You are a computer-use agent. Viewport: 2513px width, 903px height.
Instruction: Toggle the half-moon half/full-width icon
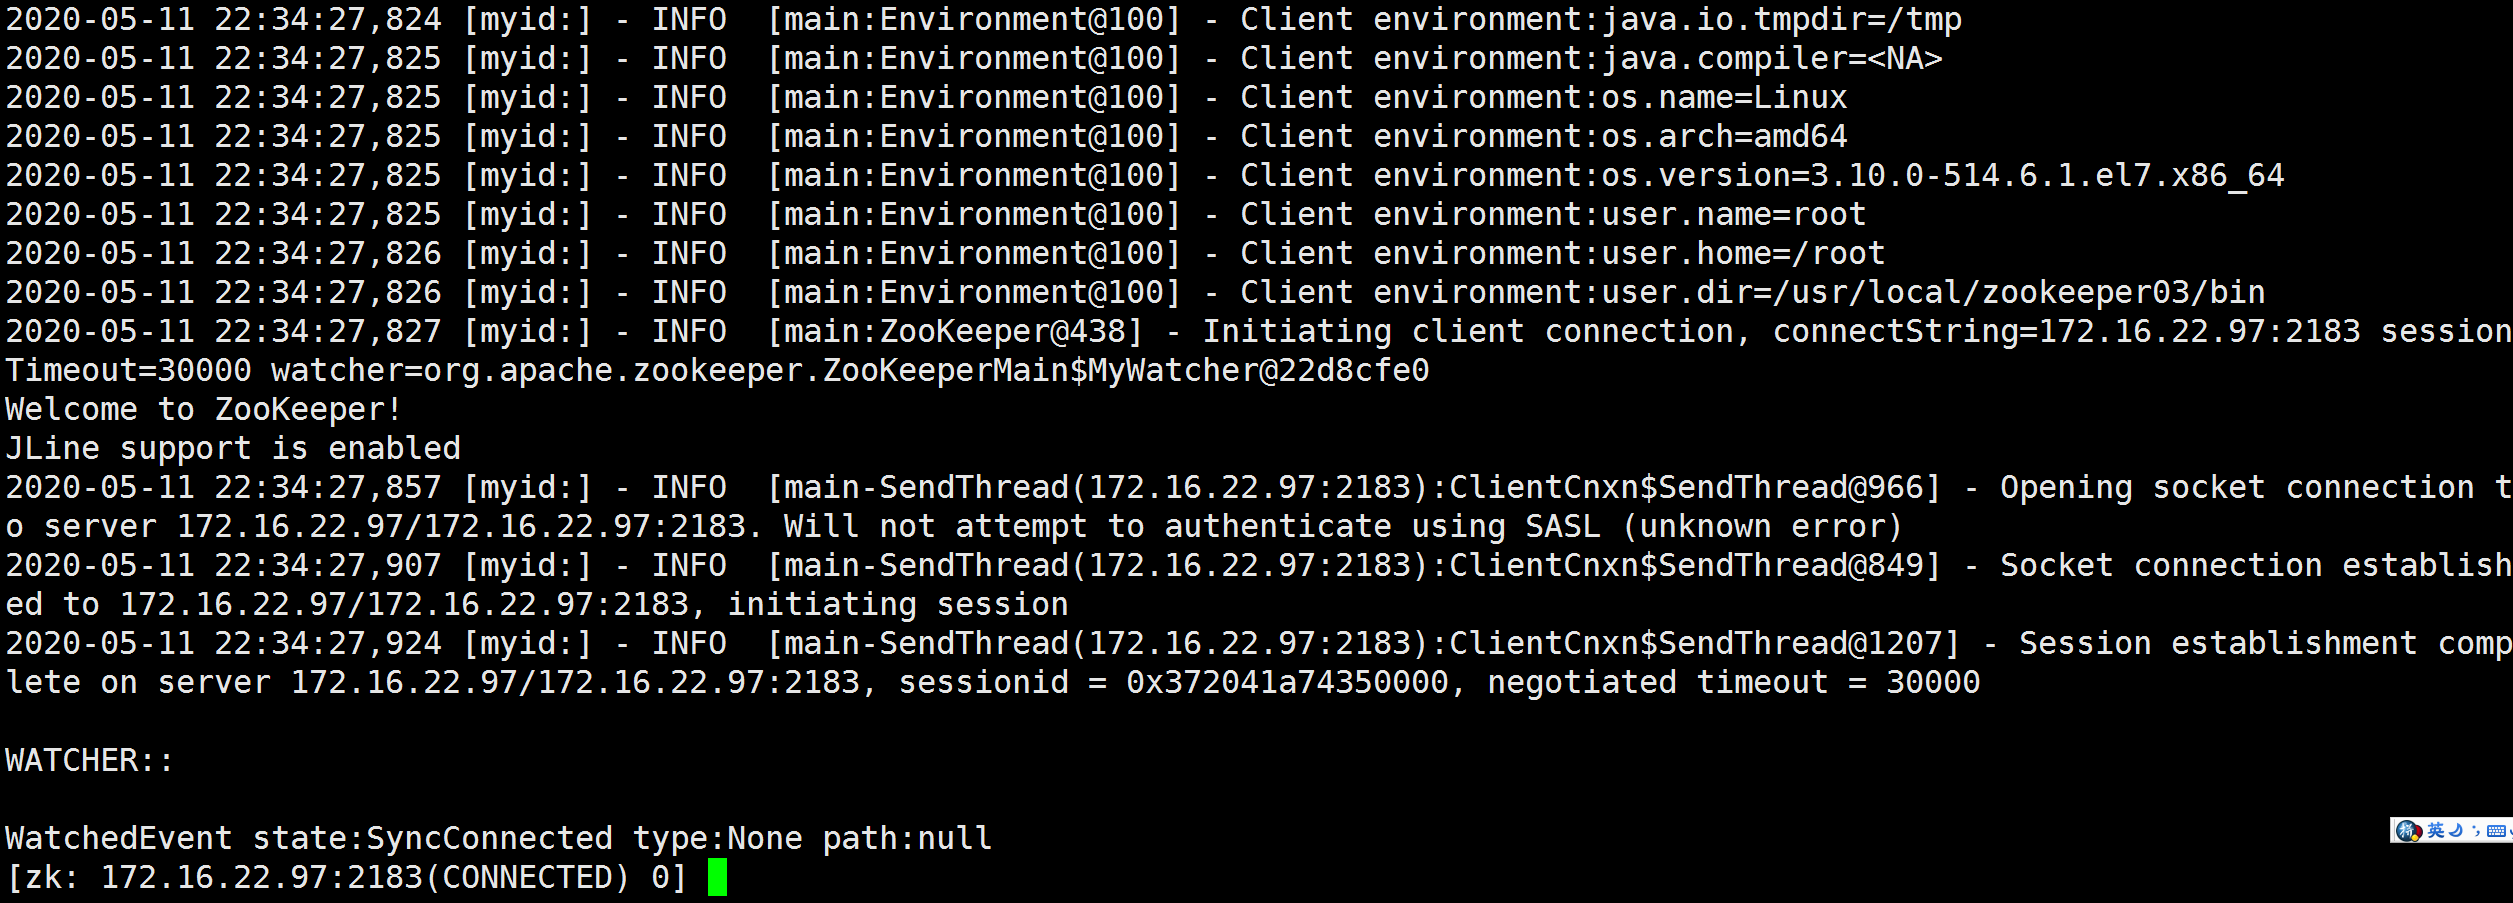click(2456, 830)
